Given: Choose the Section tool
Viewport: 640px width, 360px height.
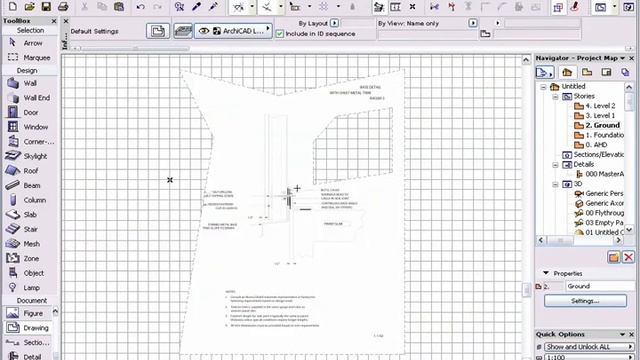Looking at the screenshot, I should (27, 342).
